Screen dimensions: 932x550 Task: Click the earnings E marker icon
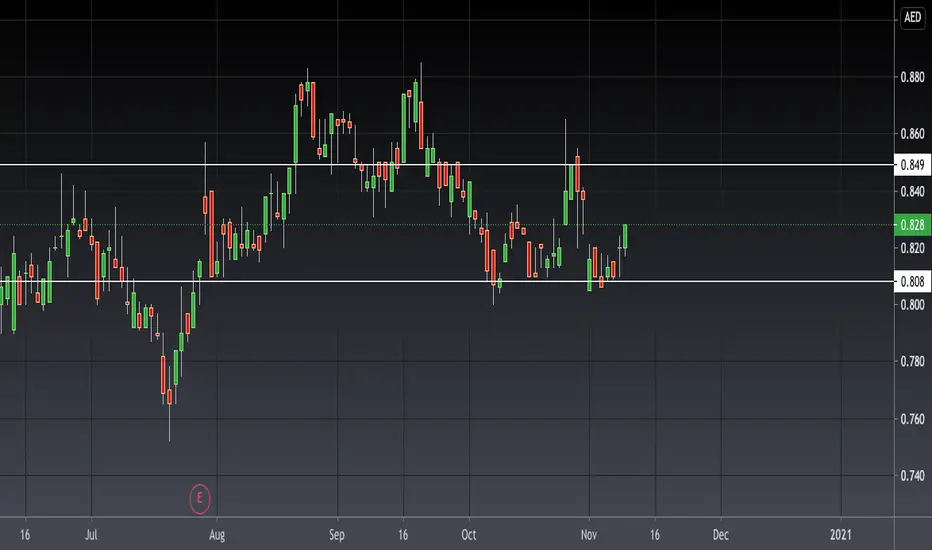click(x=200, y=498)
